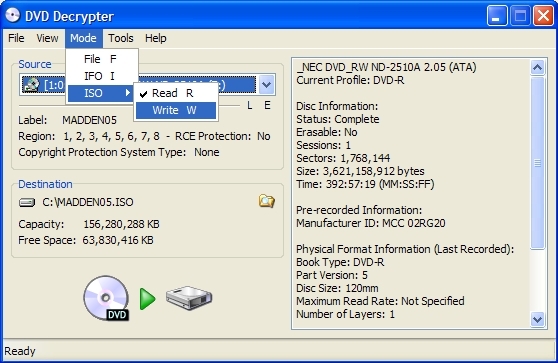The height and width of the screenshot is (363, 558).
Task: Open the View menu
Action: (47, 38)
